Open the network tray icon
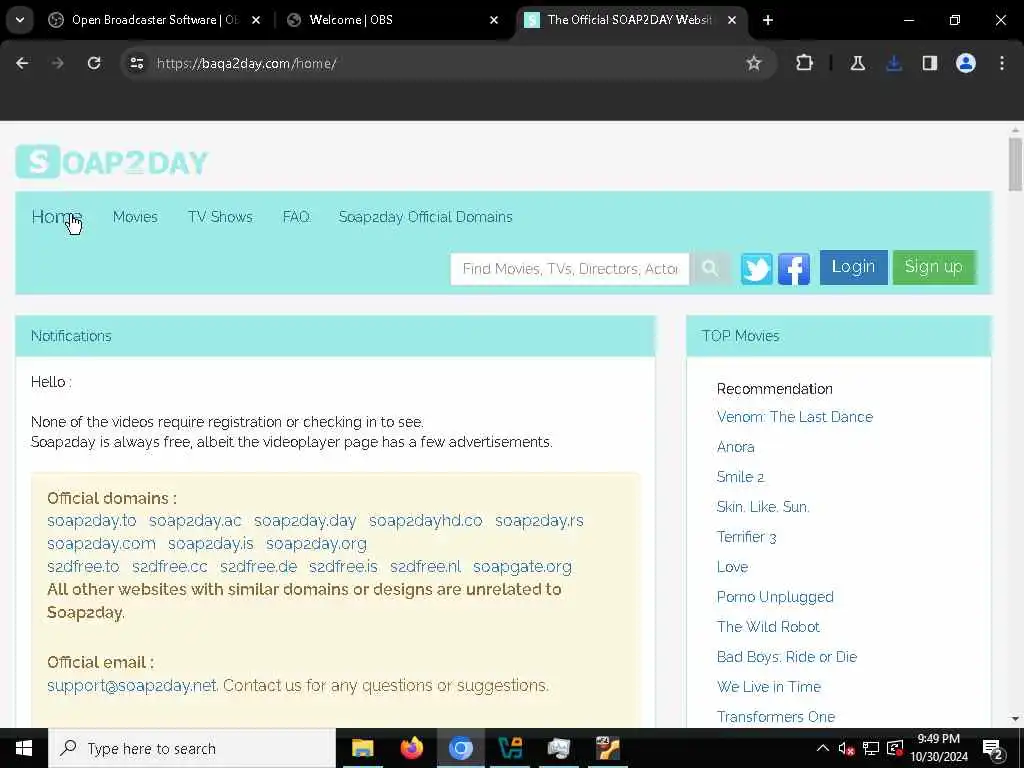This screenshot has height=768, width=1024. pos(871,748)
